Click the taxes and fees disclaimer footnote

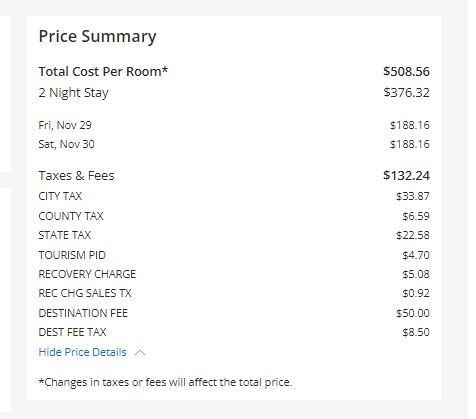pos(165,382)
